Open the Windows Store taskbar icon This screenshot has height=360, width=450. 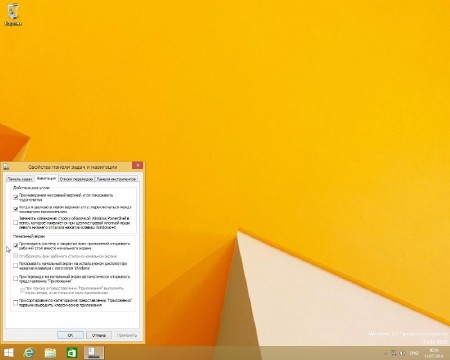click(72, 353)
